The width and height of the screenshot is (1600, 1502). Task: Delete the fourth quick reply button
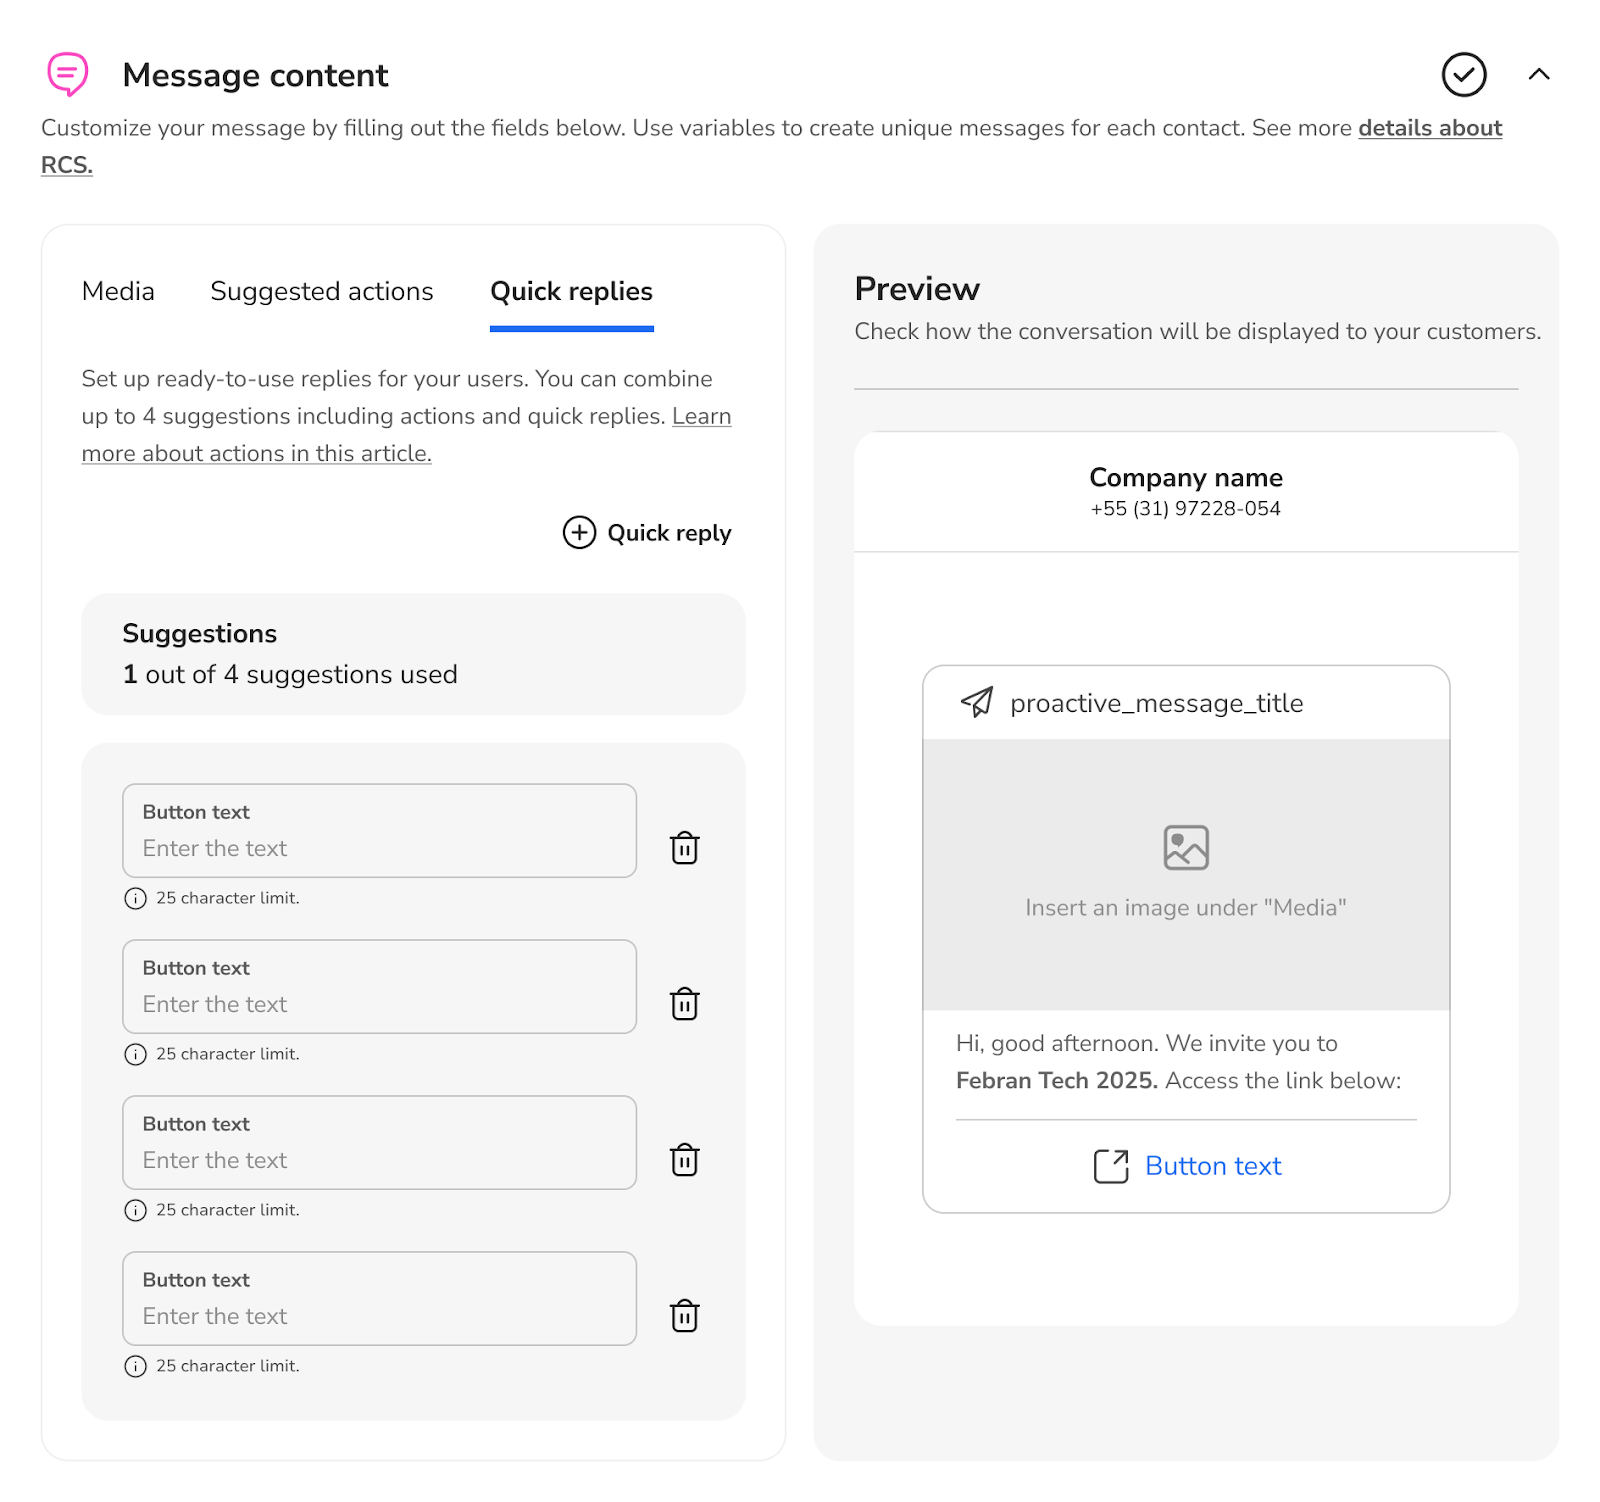[684, 1316]
